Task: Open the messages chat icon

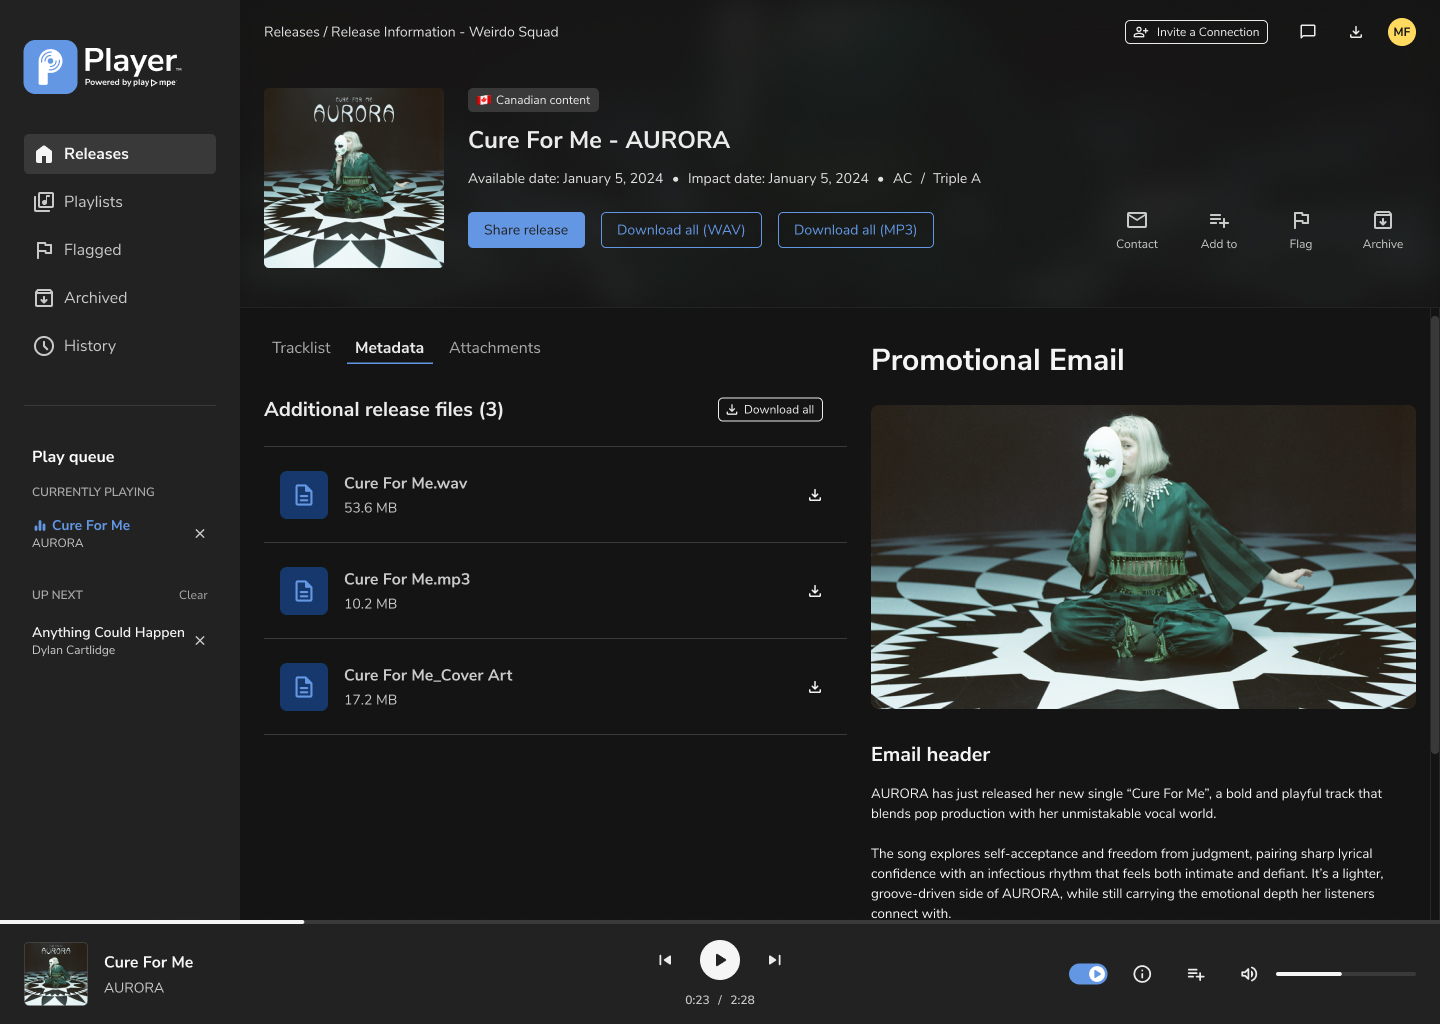Action: [1307, 32]
